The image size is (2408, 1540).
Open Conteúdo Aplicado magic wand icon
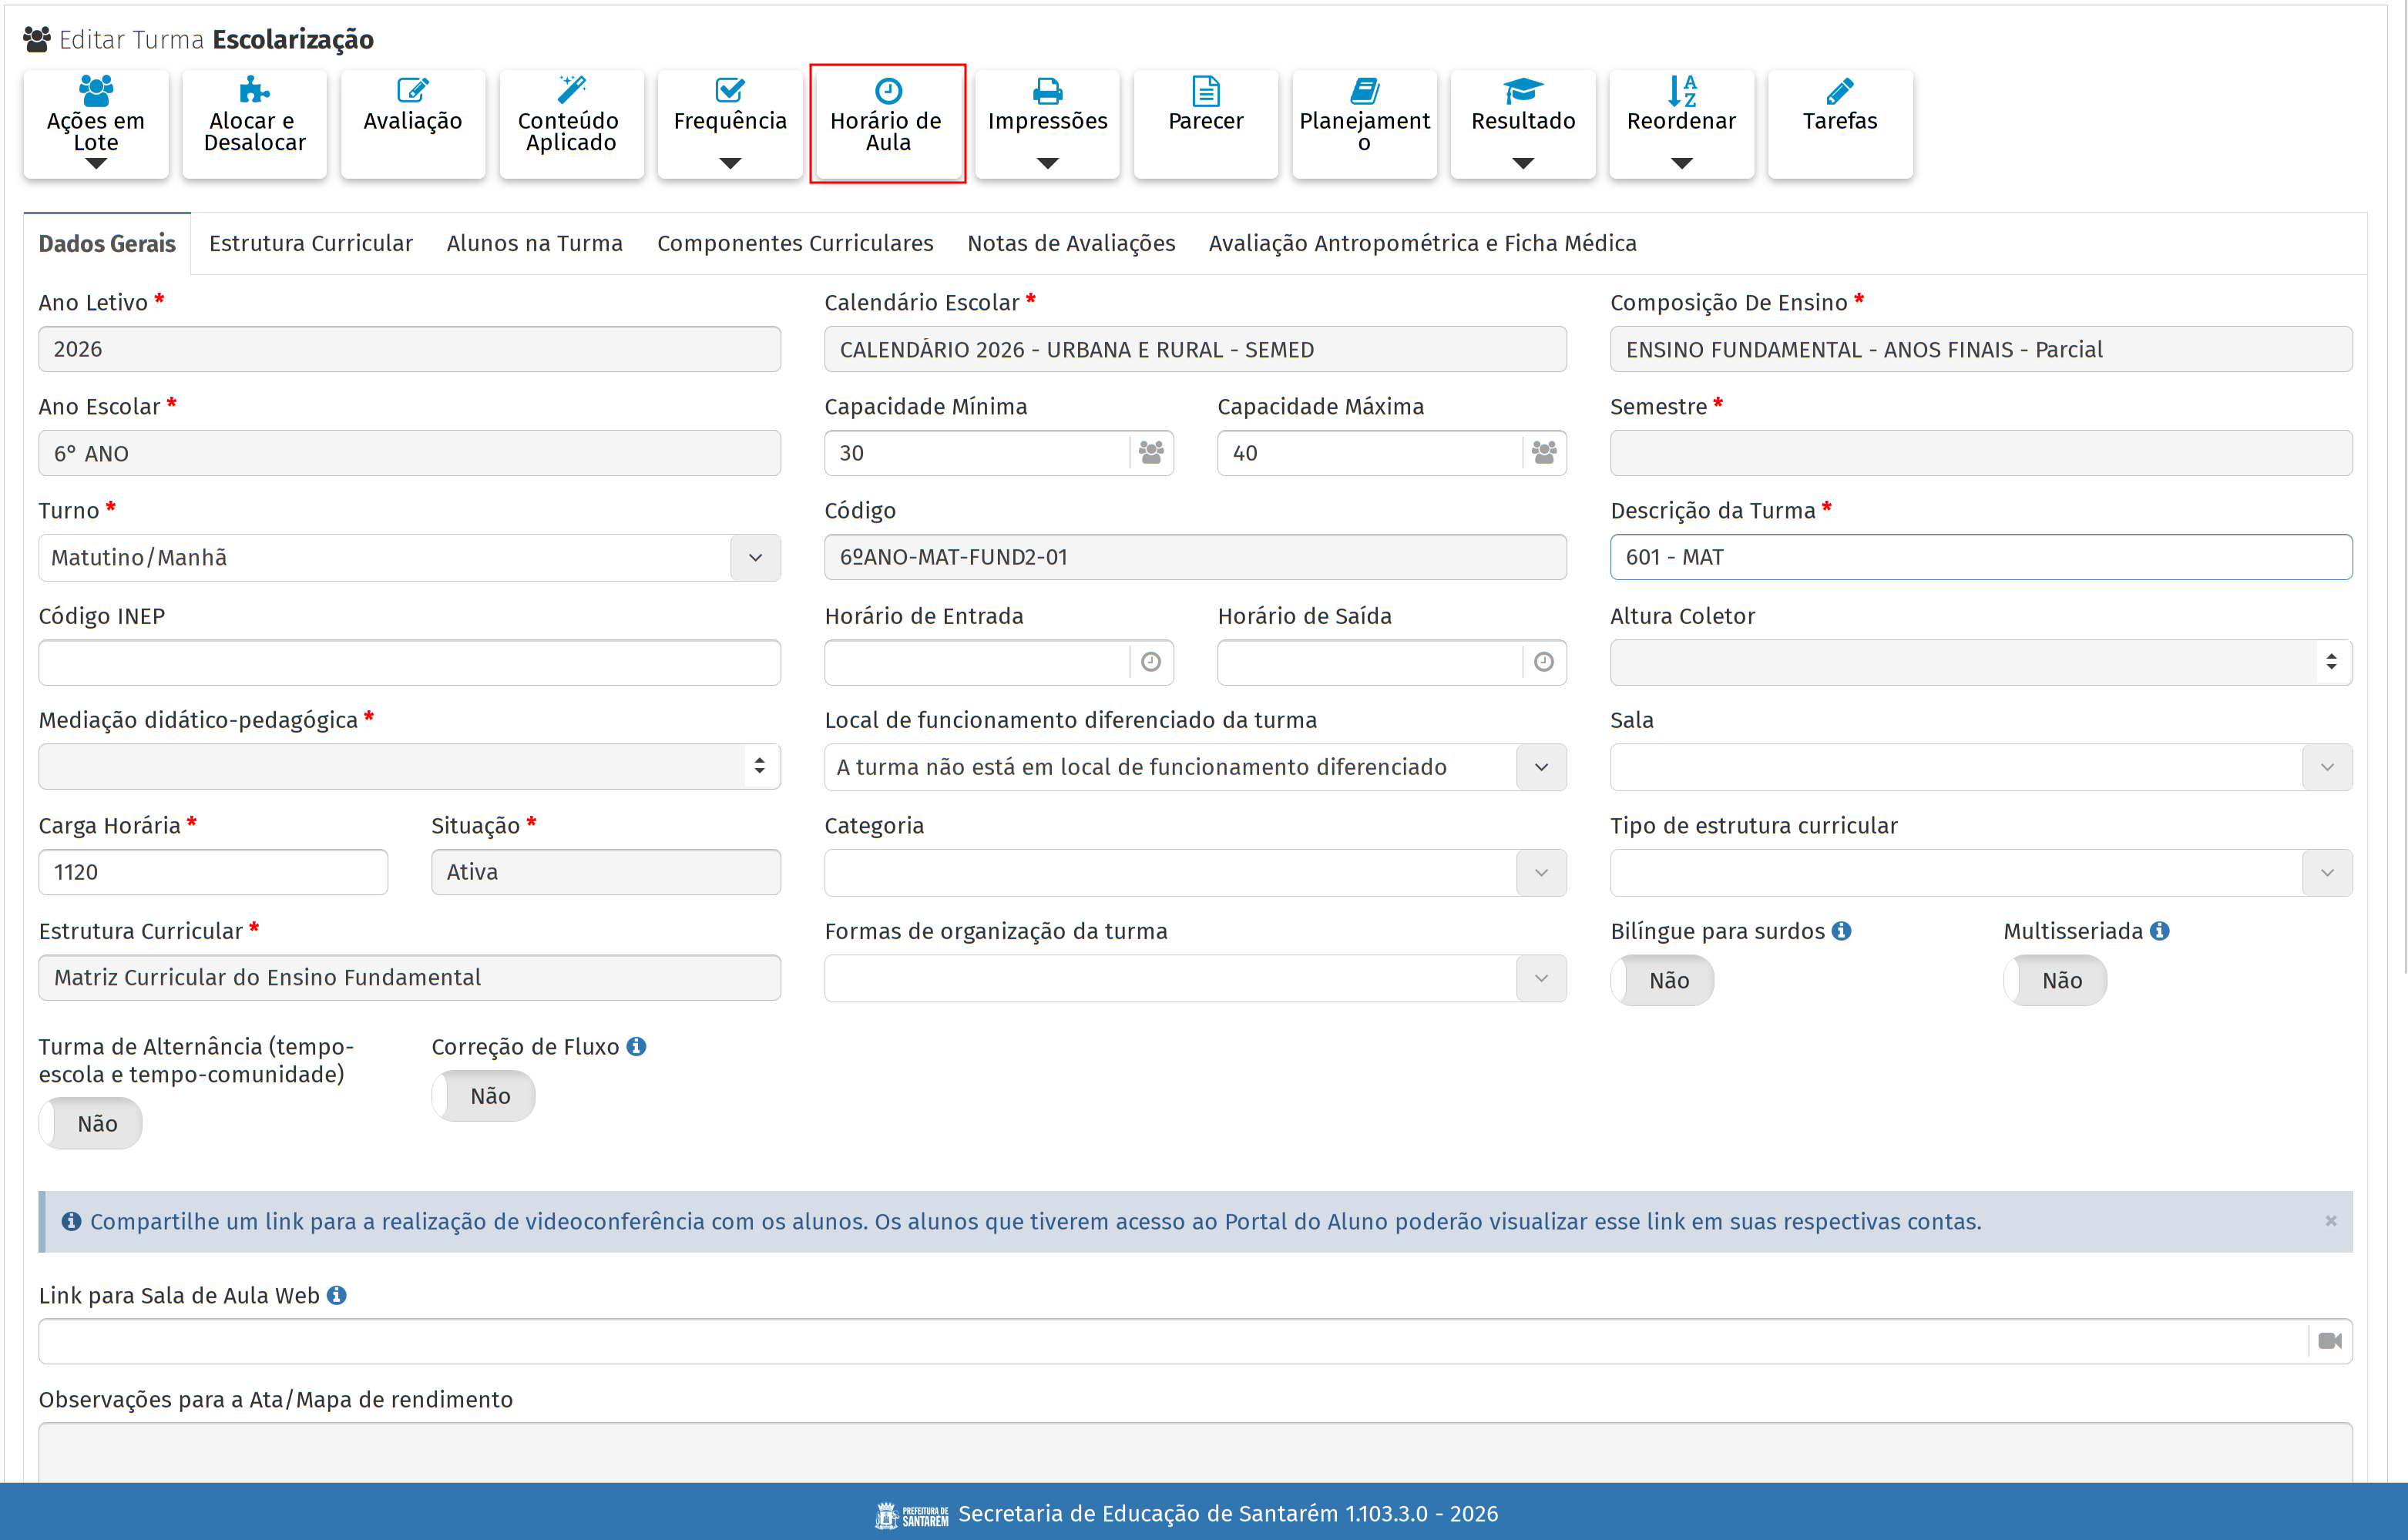pos(571,90)
